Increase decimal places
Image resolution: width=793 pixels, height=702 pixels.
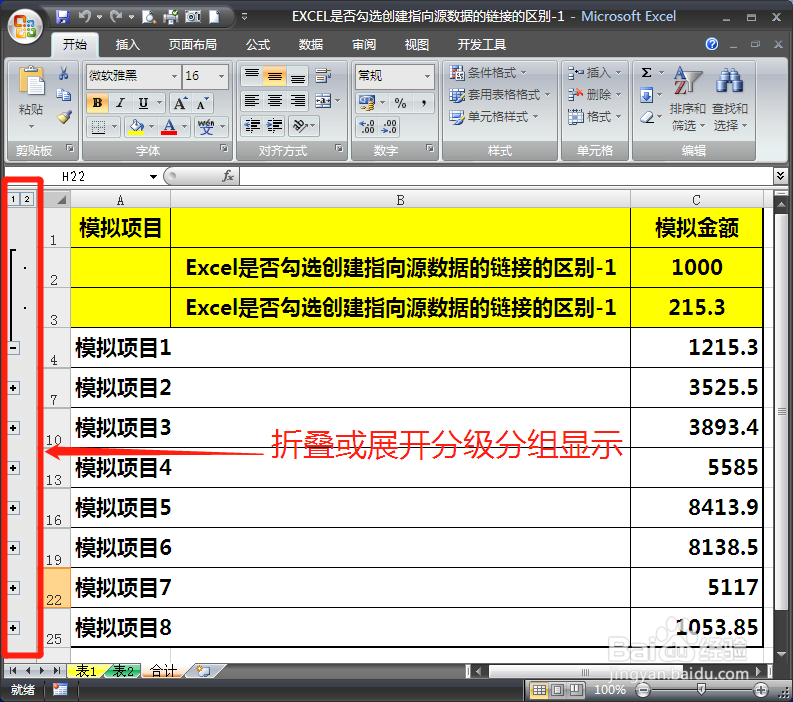tap(367, 126)
